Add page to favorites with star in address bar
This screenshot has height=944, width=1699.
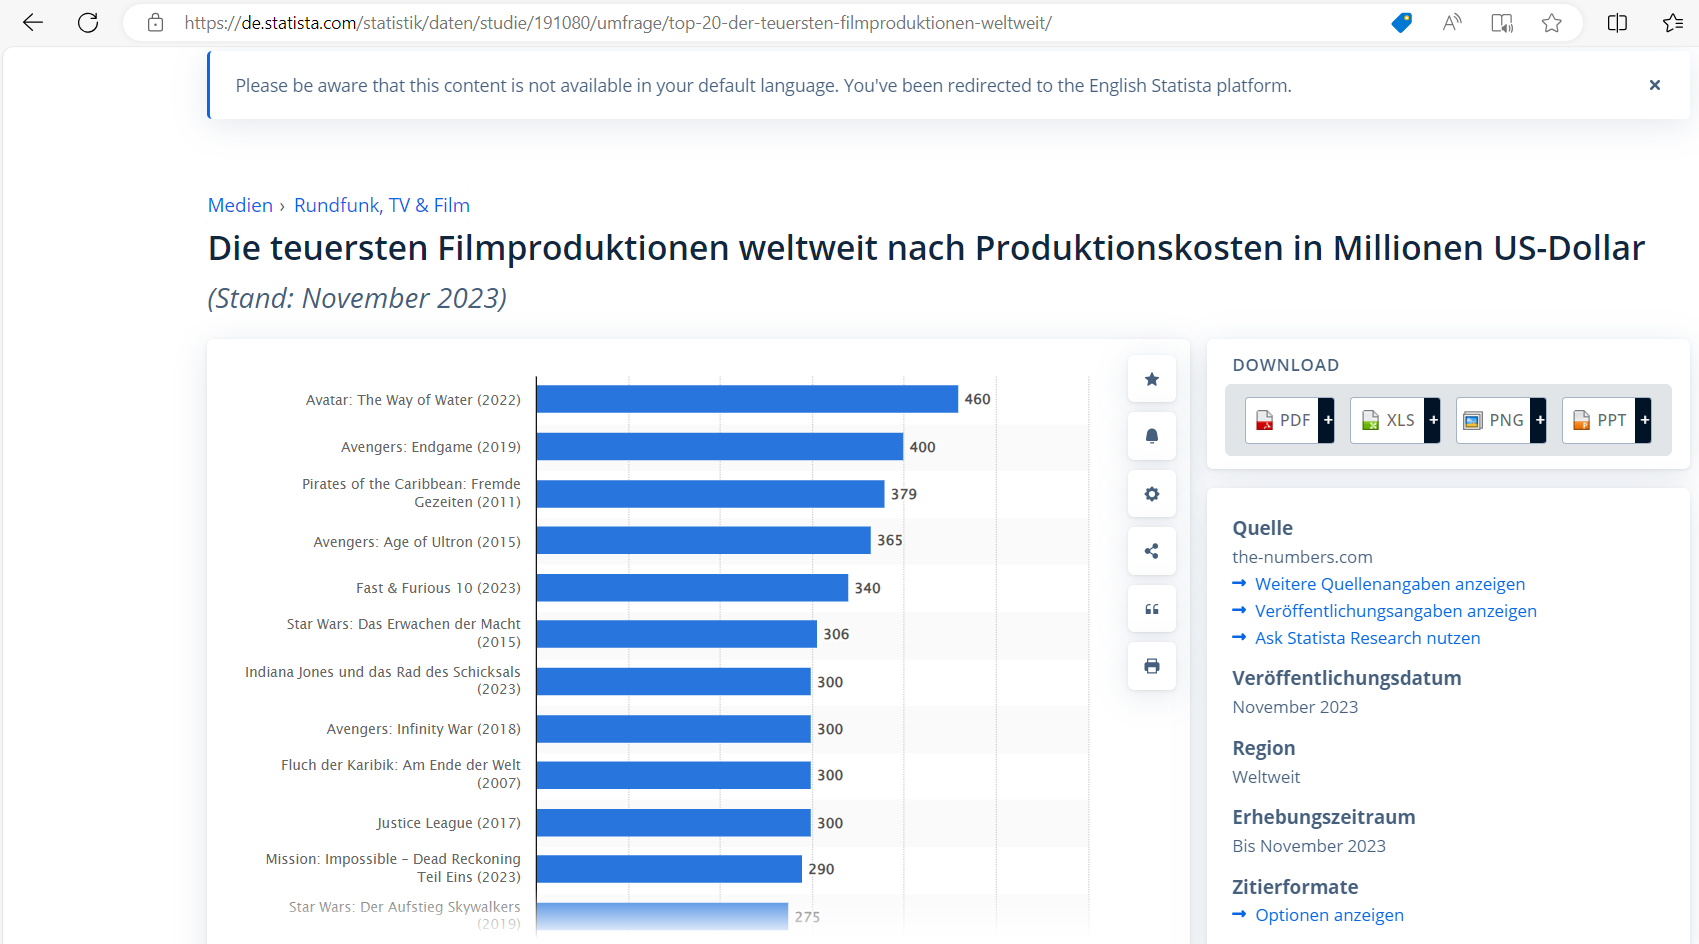[1551, 23]
